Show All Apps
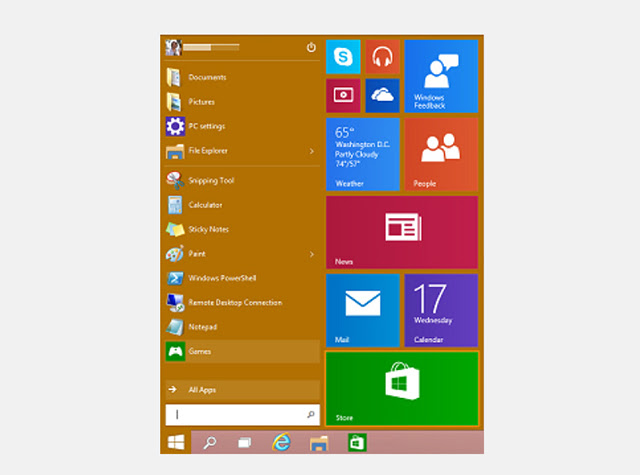 [x=242, y=390]
